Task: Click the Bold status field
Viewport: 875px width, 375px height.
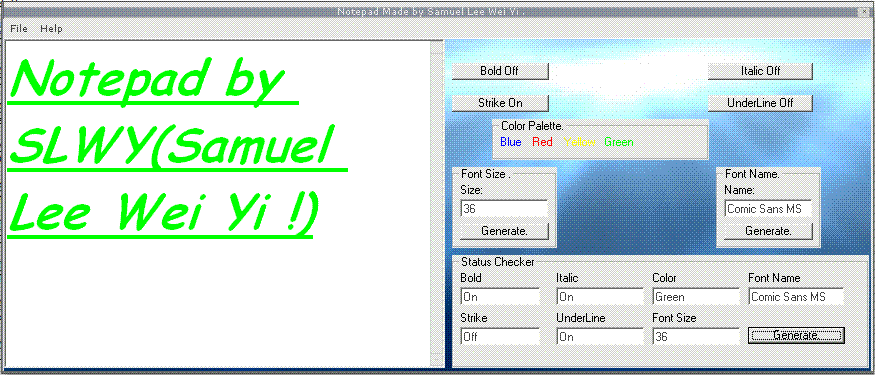Action: point(500,296)
